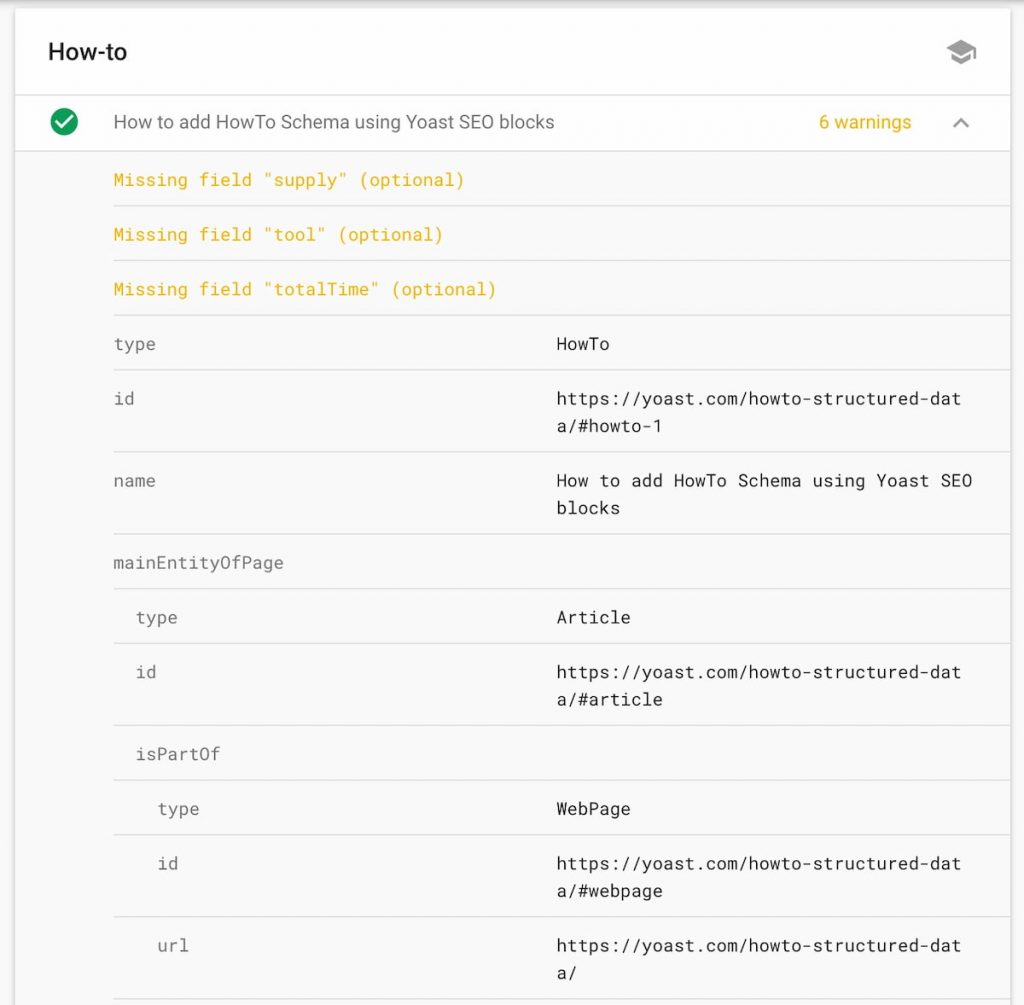Click the name row property value
Viewport: 1024px width, 1005px height.
pos(763,494)
